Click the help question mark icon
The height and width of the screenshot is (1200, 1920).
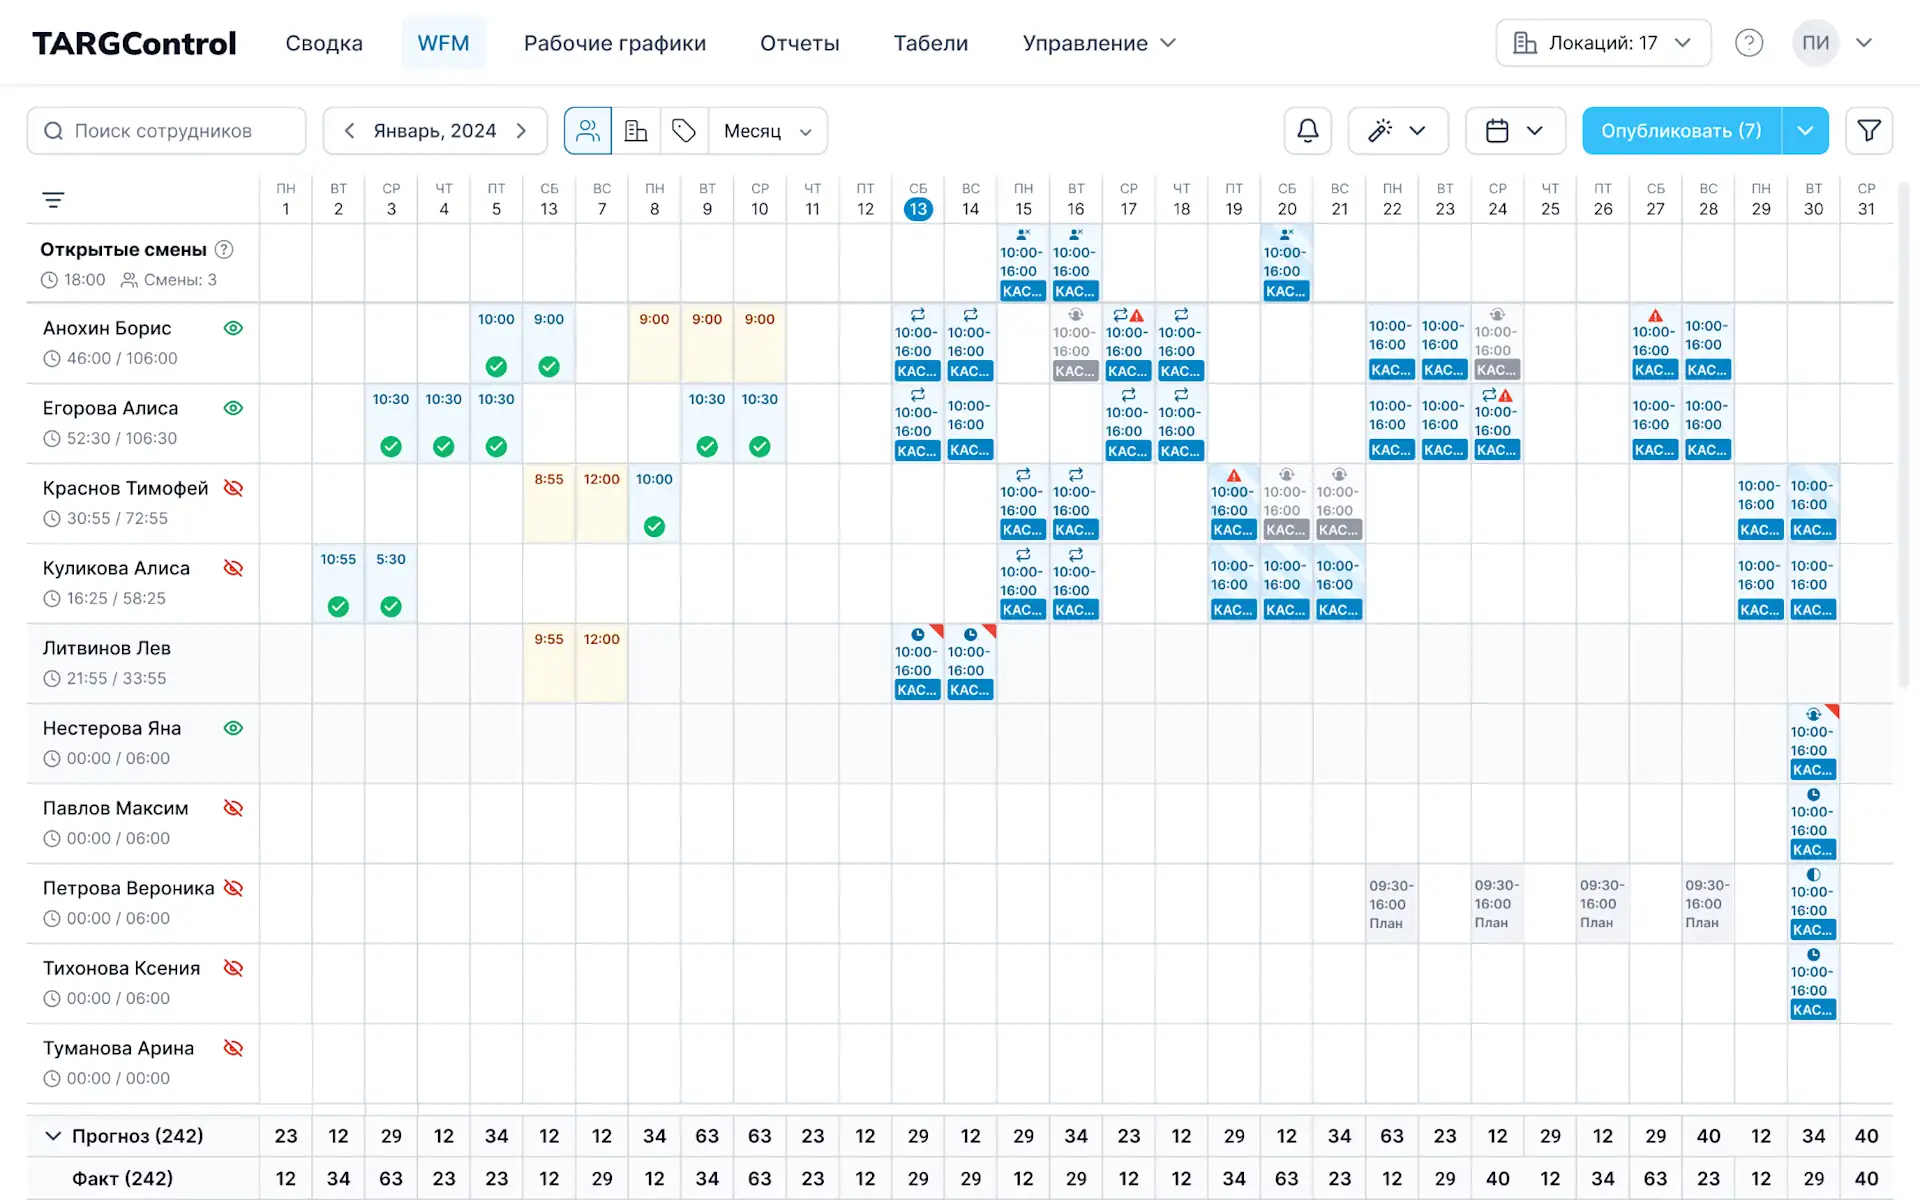click(1748, 43)
